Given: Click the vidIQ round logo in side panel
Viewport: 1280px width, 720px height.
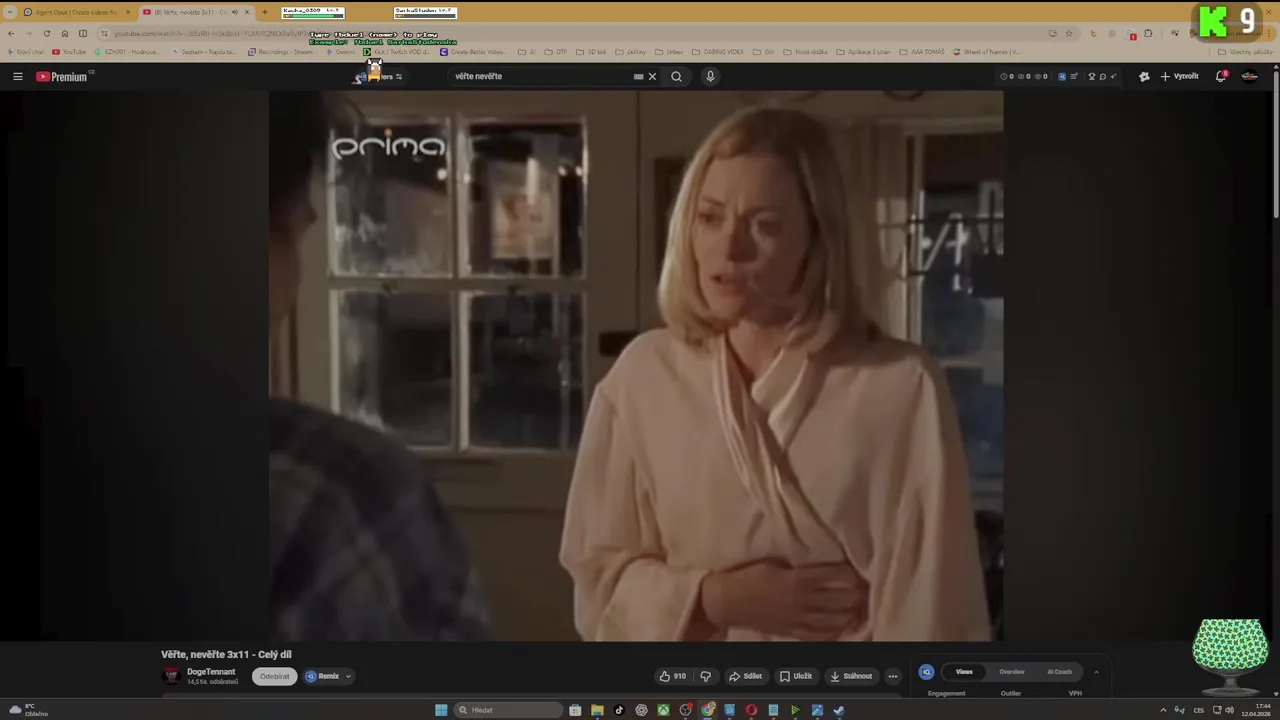Looking at the screenshot, I should (926, 672).
